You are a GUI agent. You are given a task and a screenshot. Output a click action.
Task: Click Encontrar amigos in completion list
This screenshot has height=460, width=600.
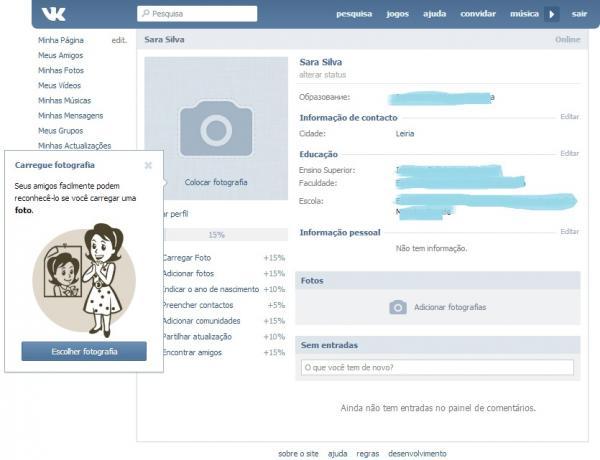coord(194,353)
